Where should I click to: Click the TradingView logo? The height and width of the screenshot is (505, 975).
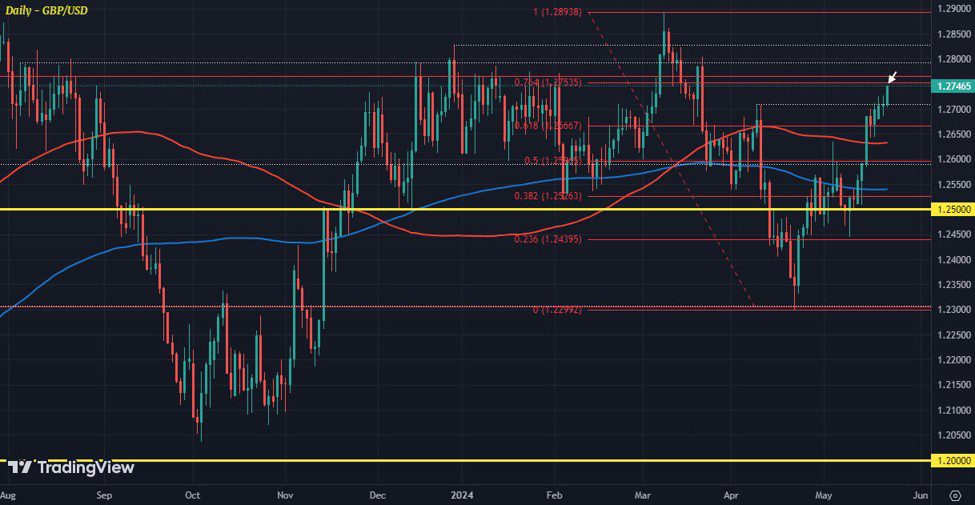point(64,468)
